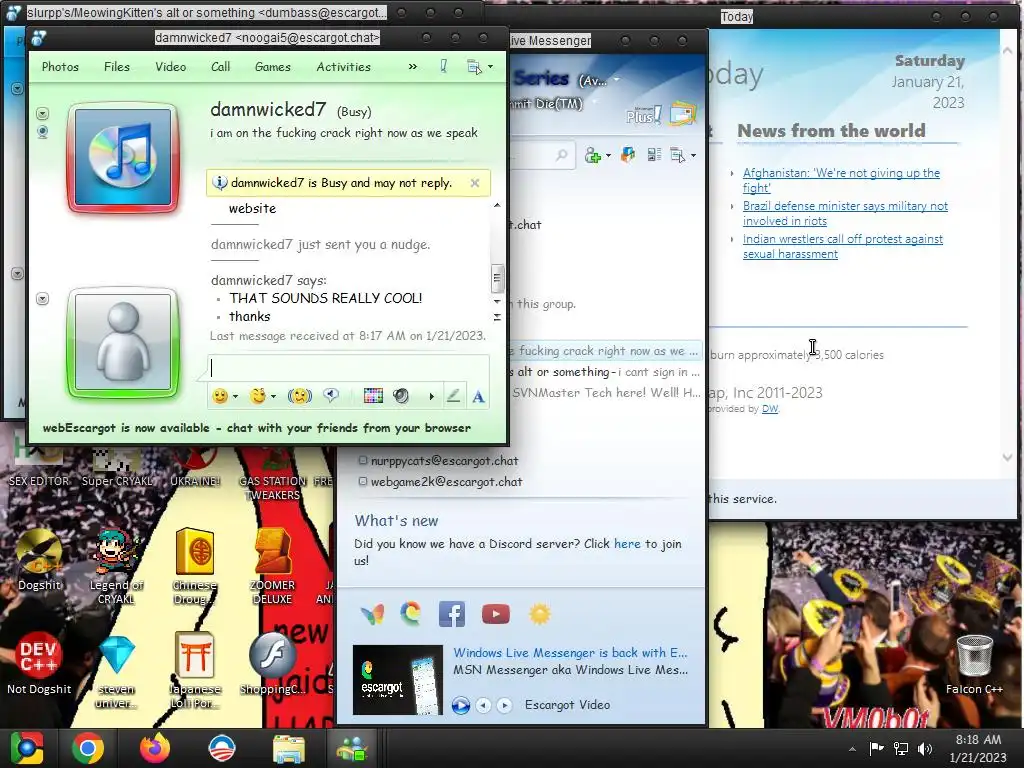Change contact list layout icon in Messenger

[x=654, y=155]
